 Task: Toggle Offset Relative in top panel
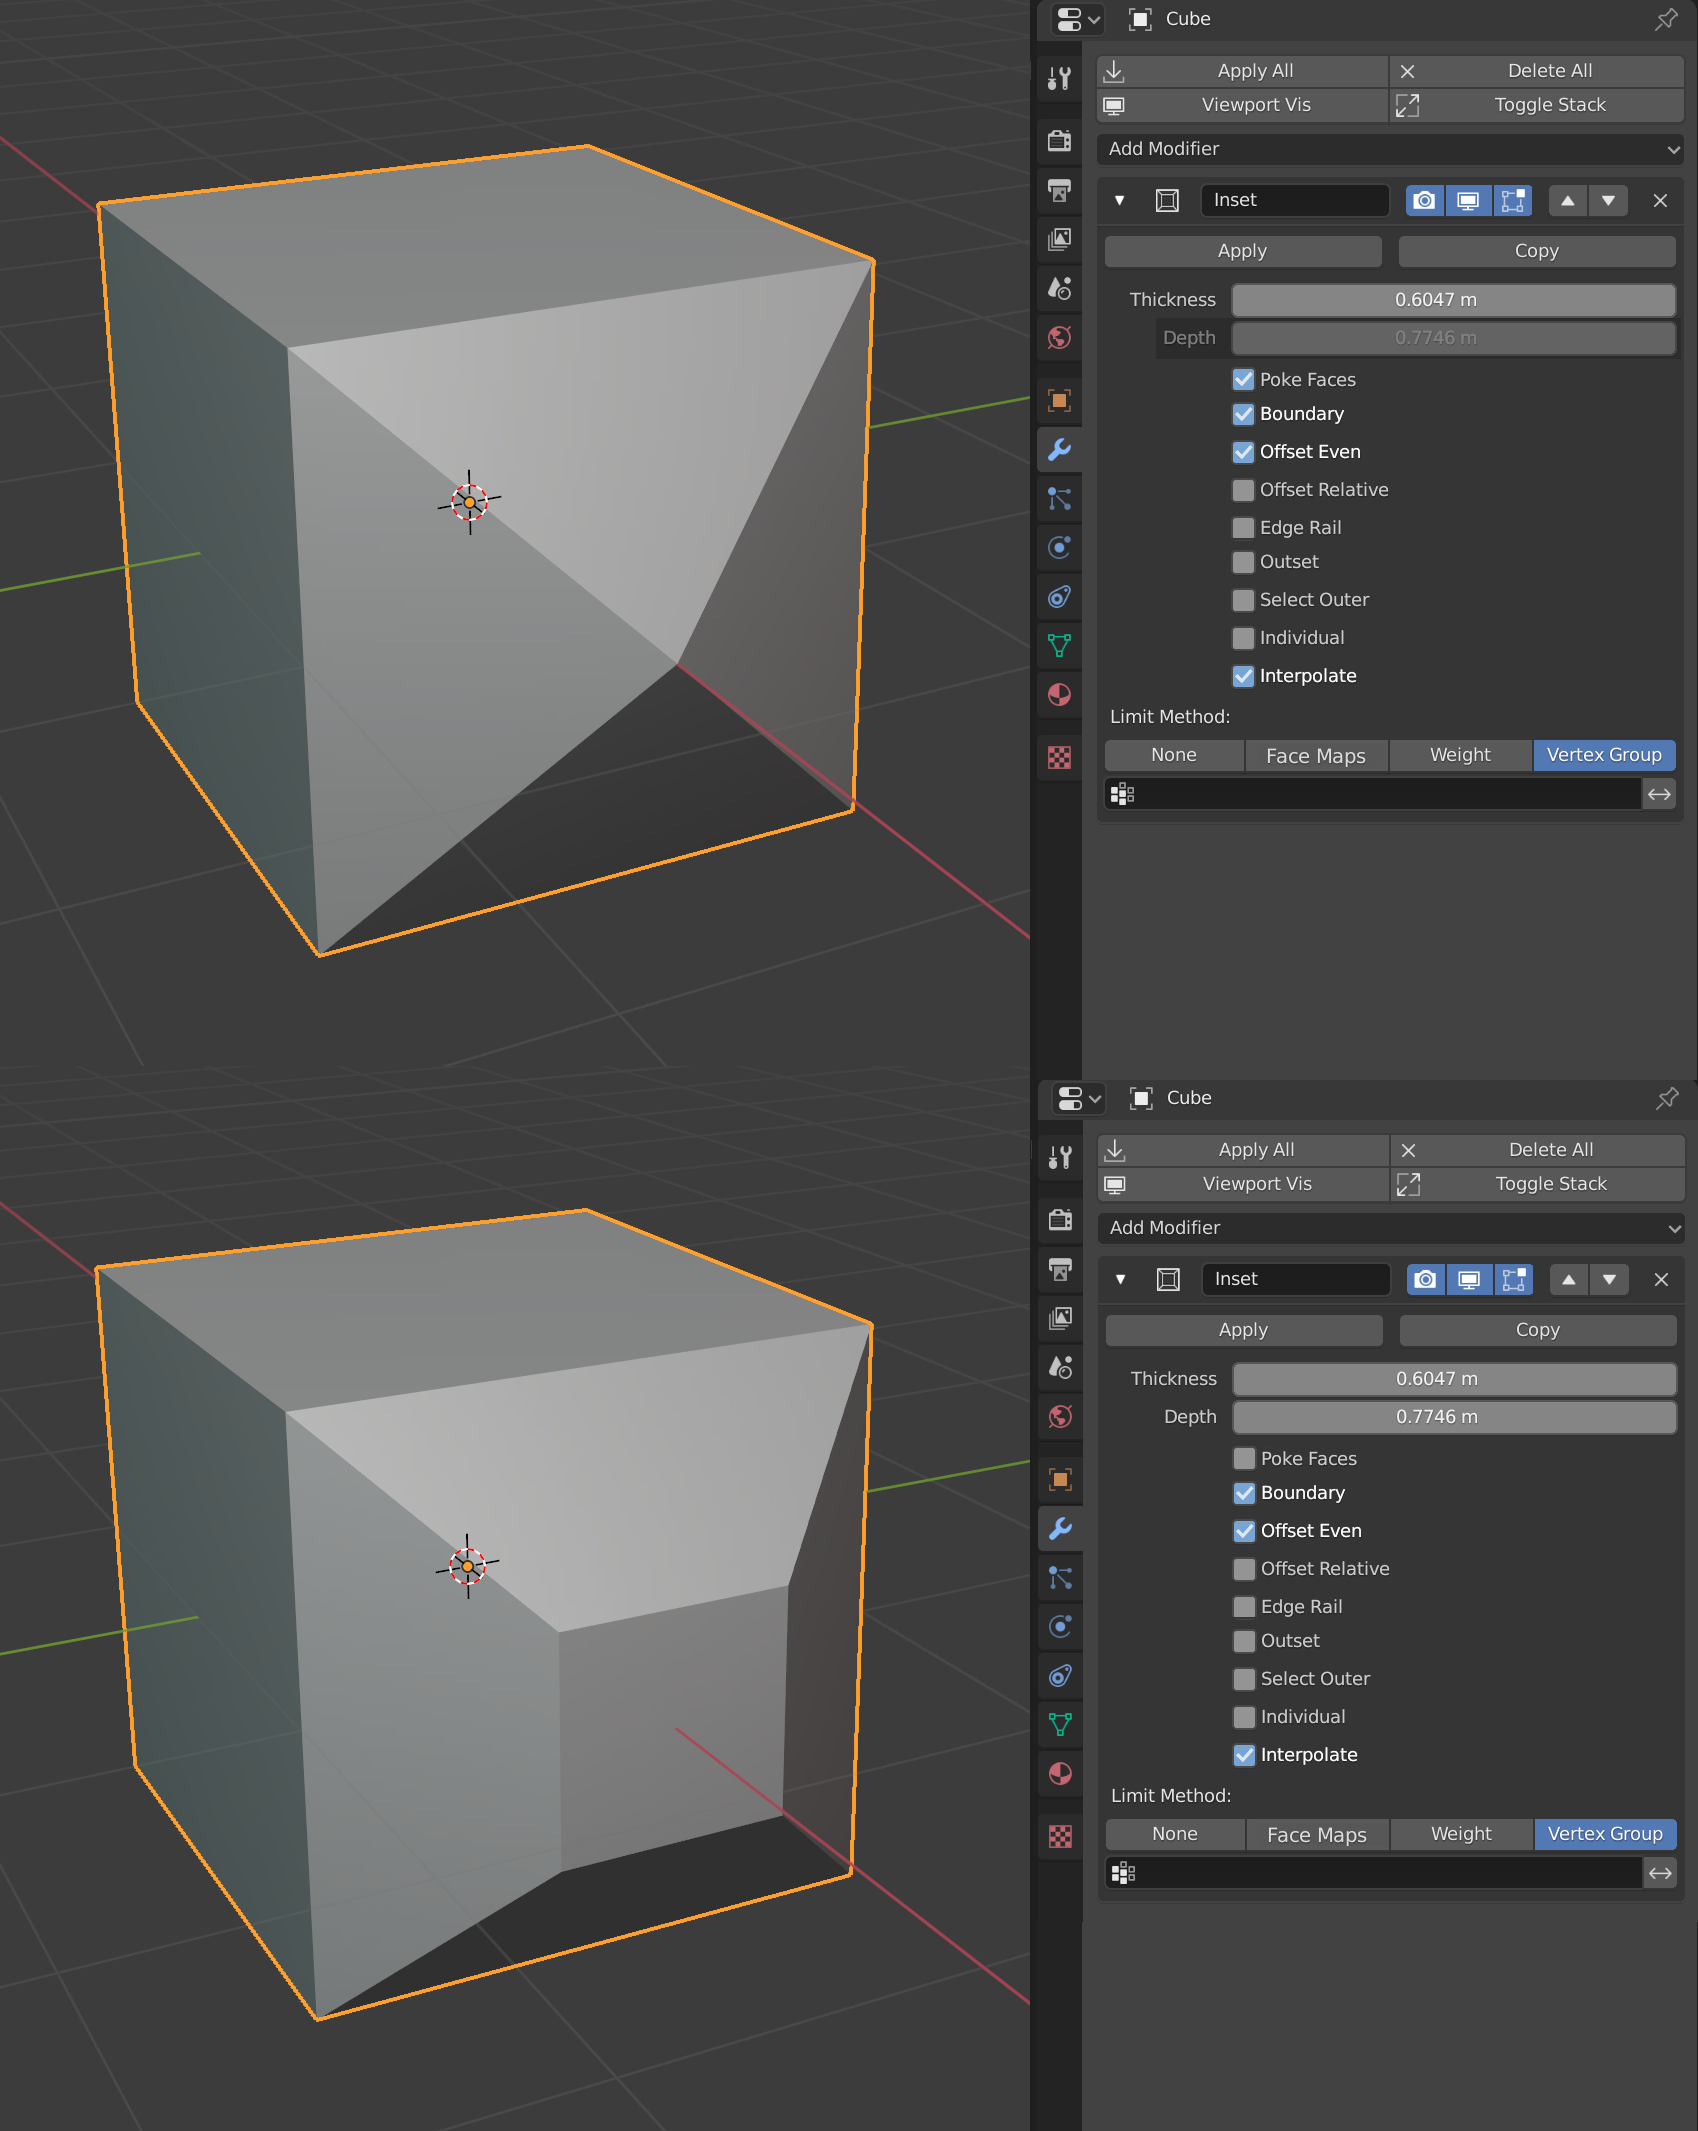click(x=1243, y=490)
